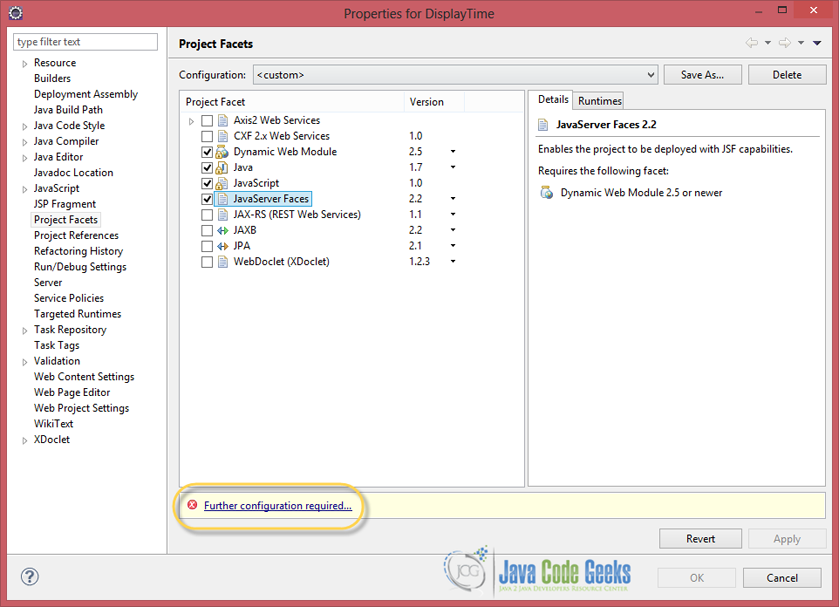
Task: Open WebDoclet version dropdown
Action: click(453, 261)
